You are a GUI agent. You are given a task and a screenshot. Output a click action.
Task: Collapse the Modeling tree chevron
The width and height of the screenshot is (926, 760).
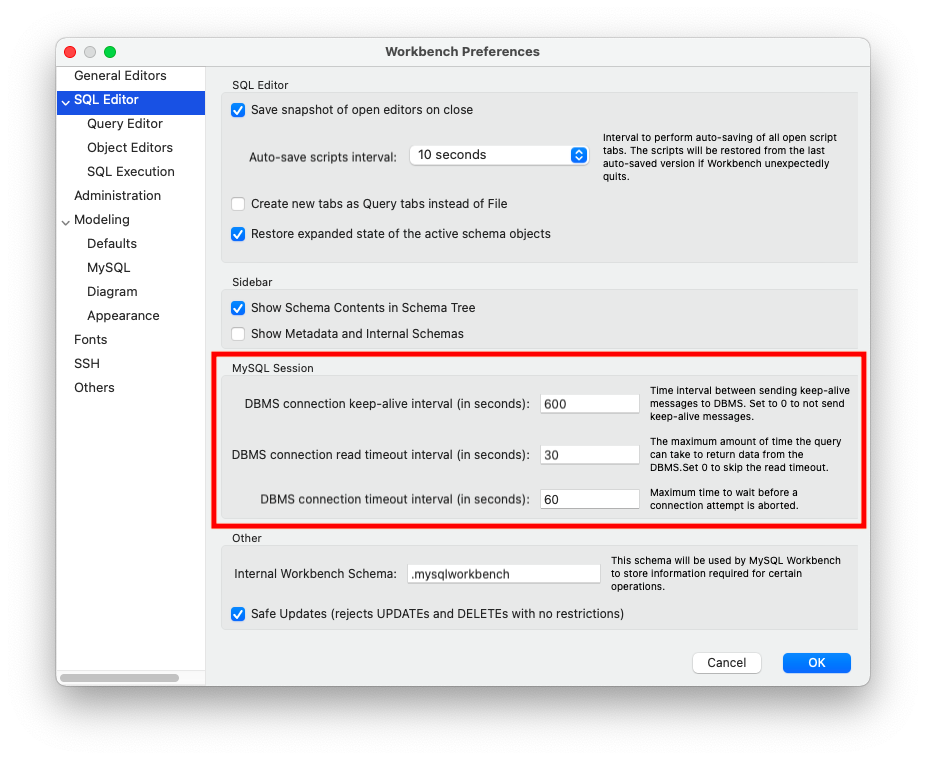pos(66,221)
